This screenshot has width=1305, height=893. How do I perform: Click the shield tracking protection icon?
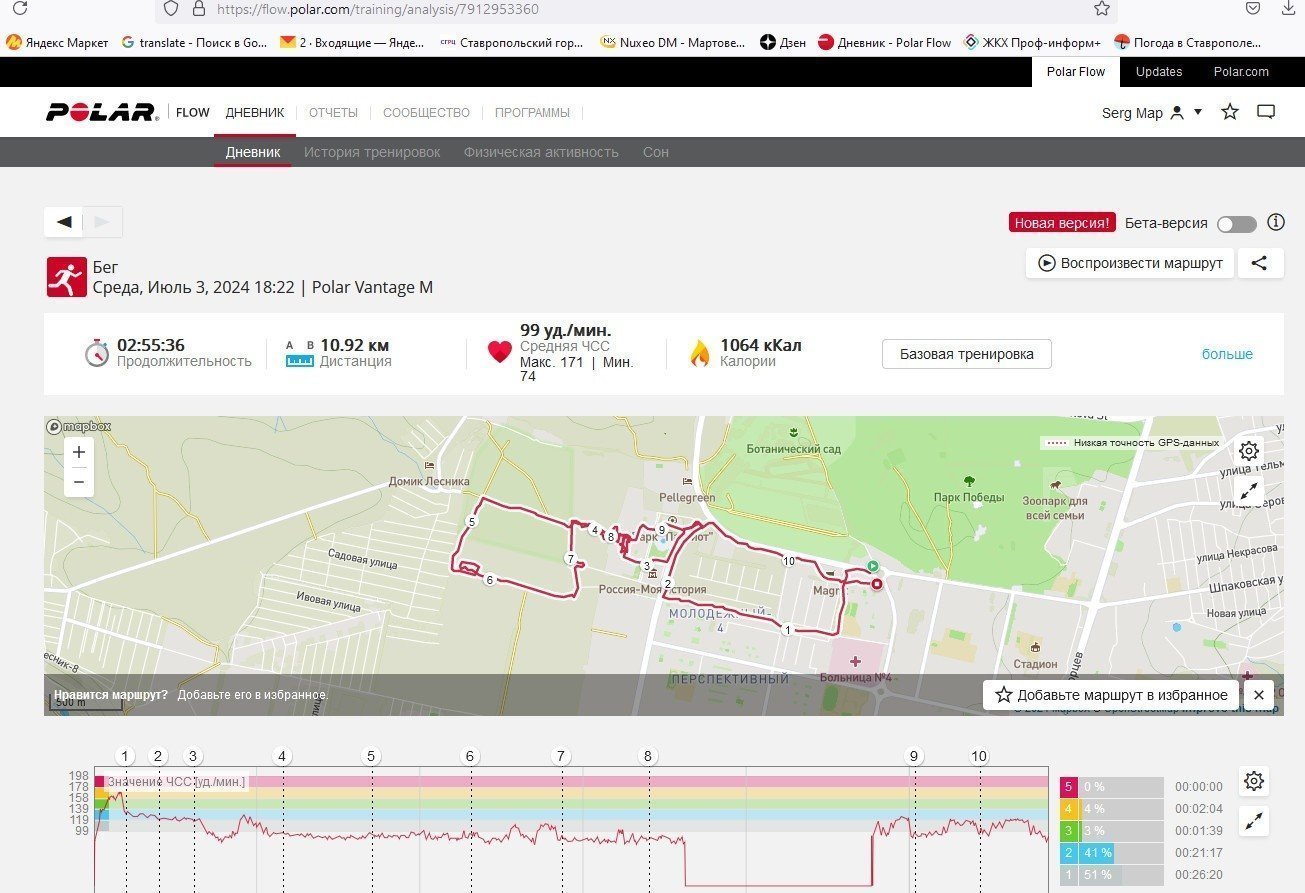(171, 8)
